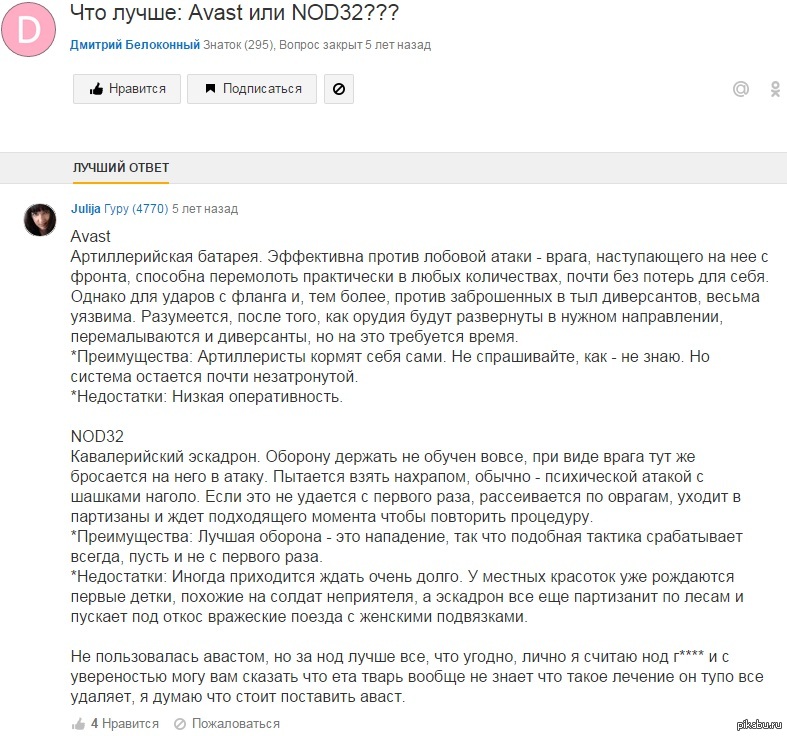
Task: Select the ЛУЧШИЙ ОТВЕТ tab
Action: point(121,168)
